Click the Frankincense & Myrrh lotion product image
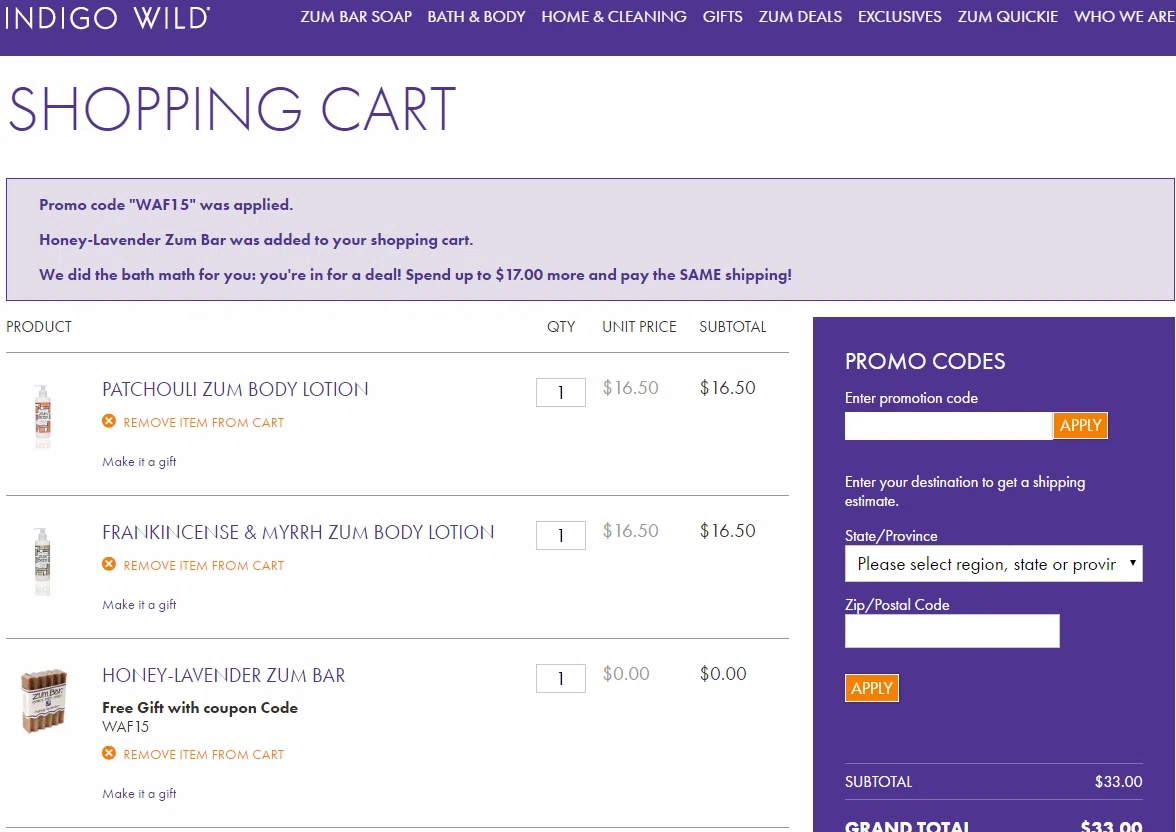1176x832 pixels. [43, 560]
